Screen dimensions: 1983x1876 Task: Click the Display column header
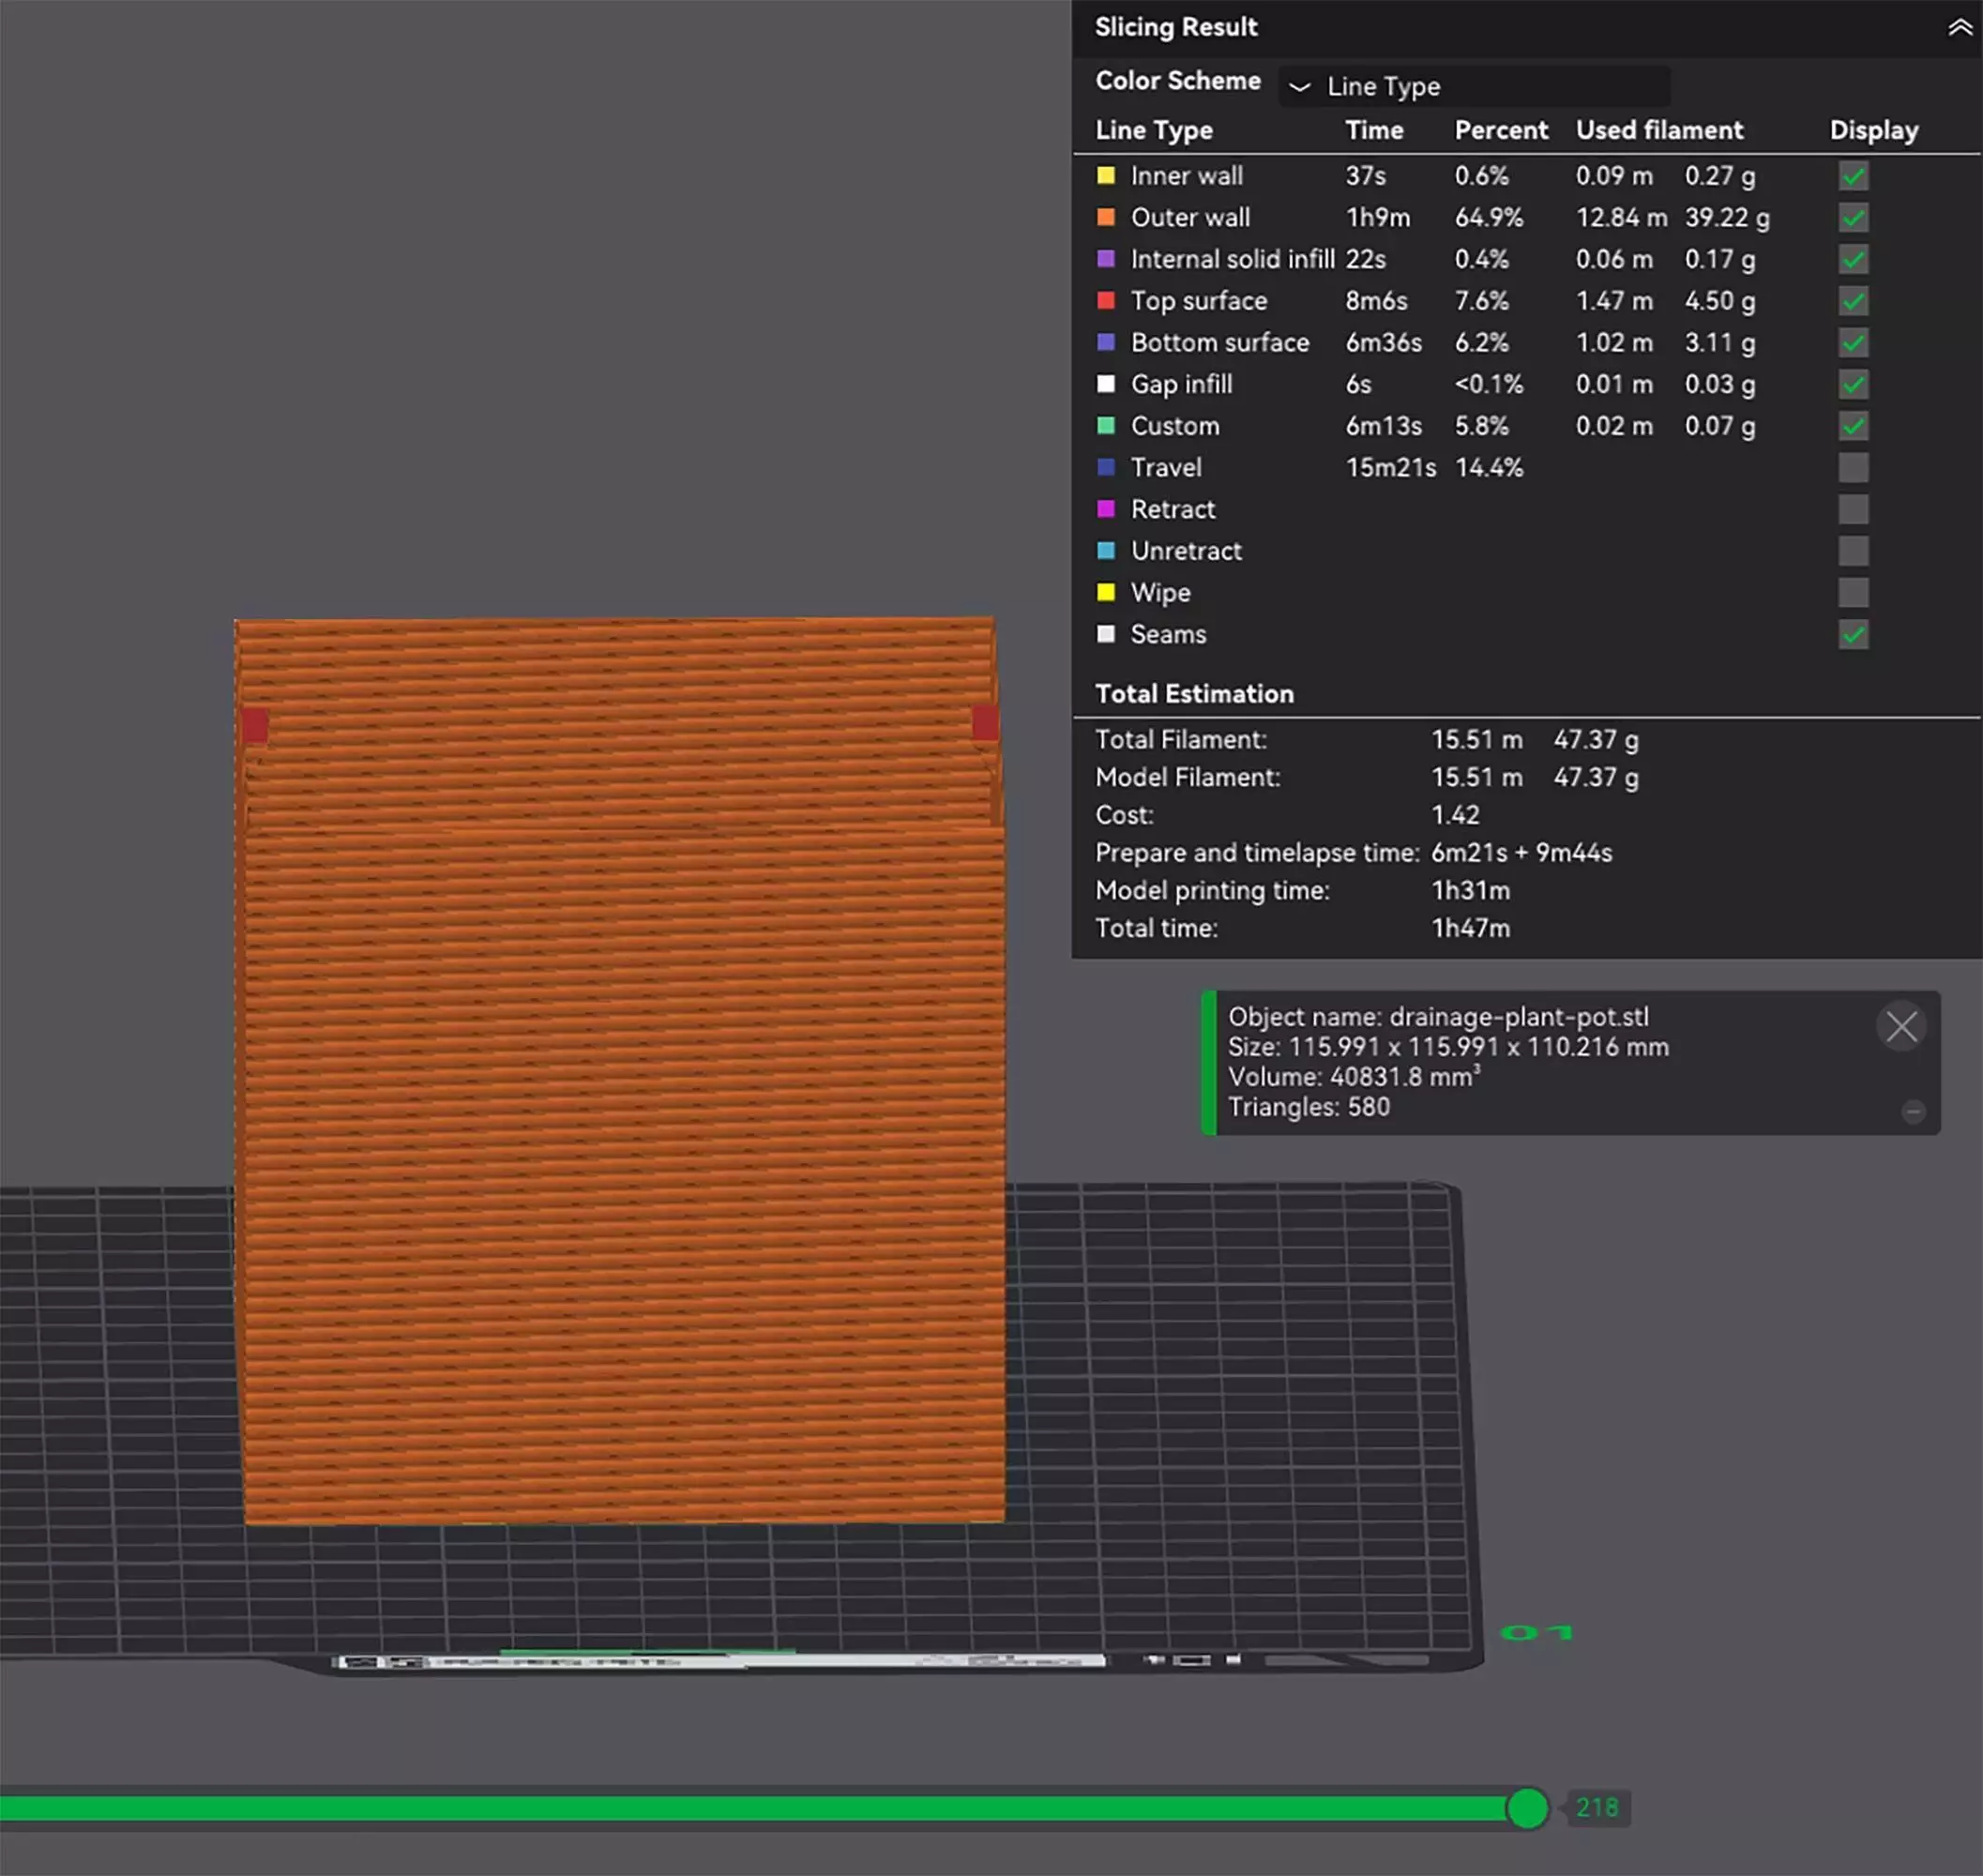tap(1872, 131)
